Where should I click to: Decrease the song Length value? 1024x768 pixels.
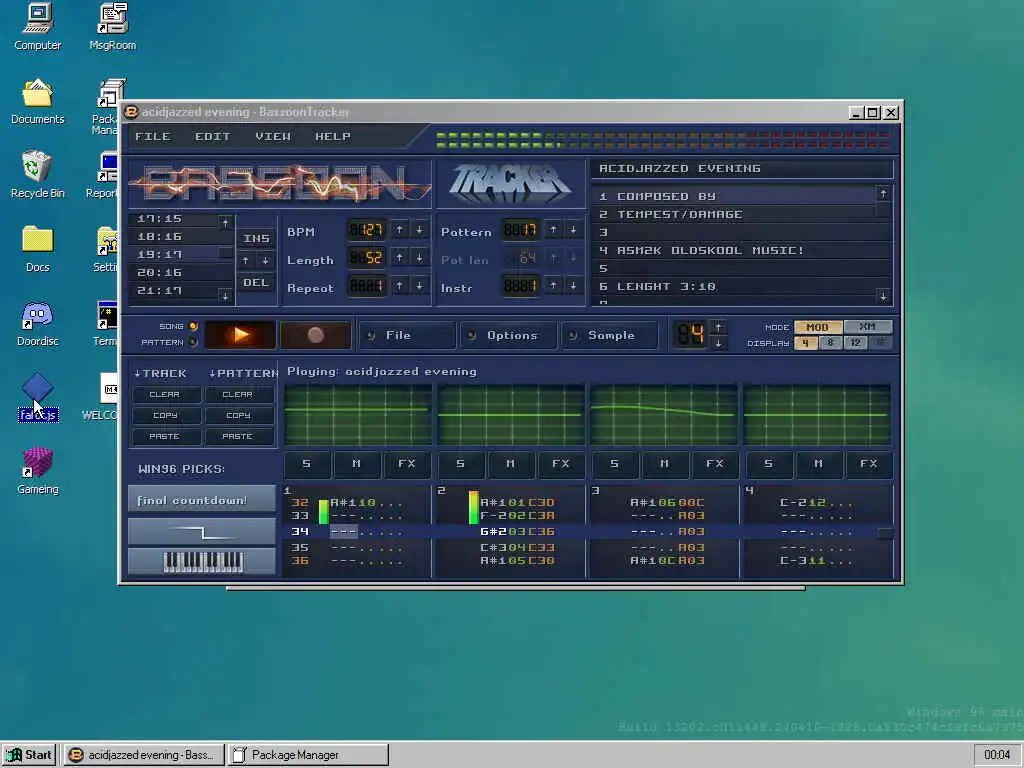click(x=419, y=258)
